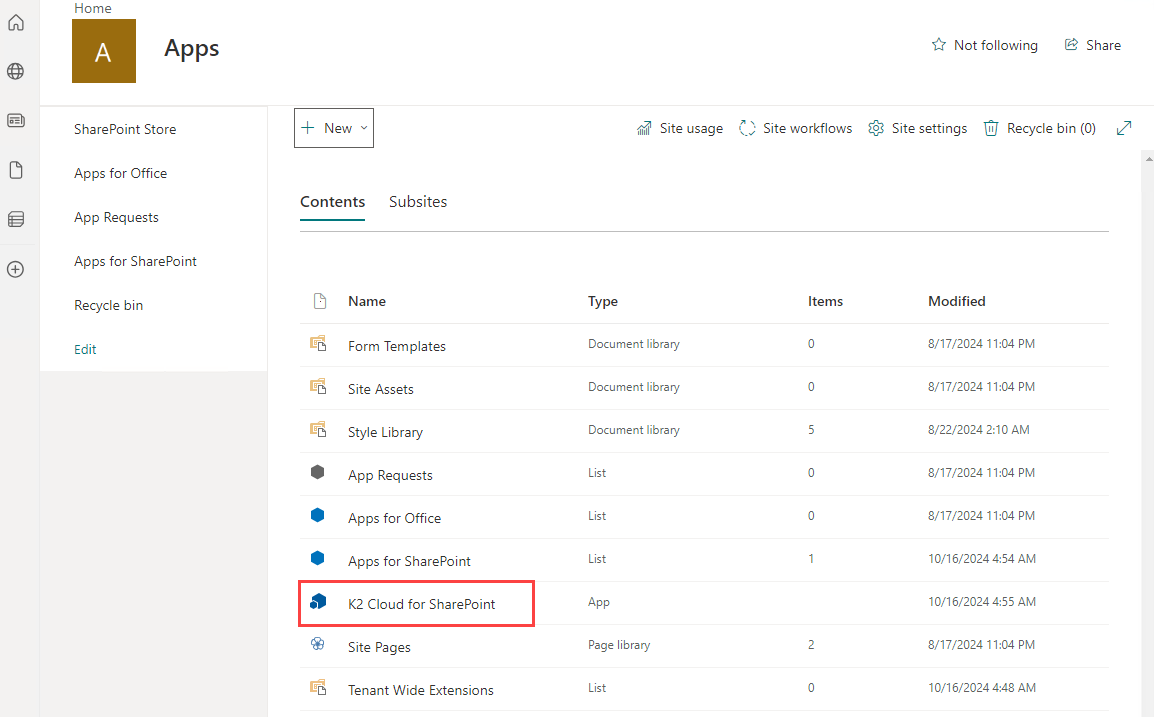Click the Edit navigation link
Viewport: 1154px width, 717px height.
[x=85, y=349]
